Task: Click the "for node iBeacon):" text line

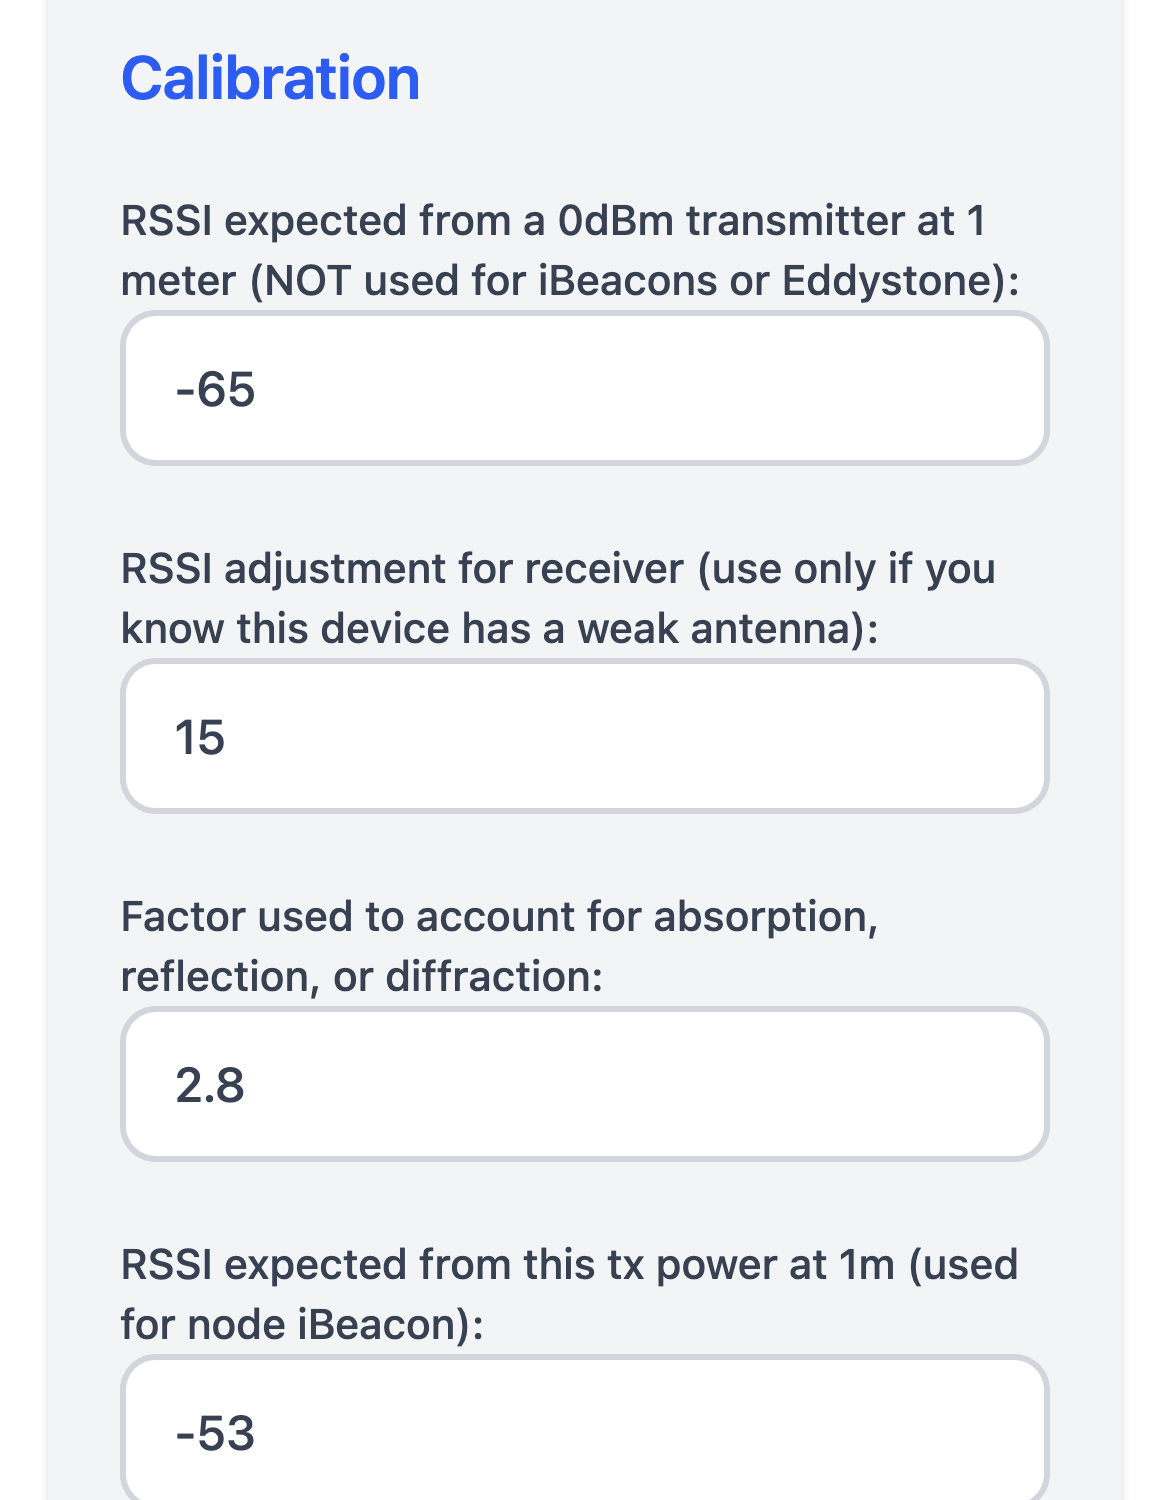Action: point(302,1325)
